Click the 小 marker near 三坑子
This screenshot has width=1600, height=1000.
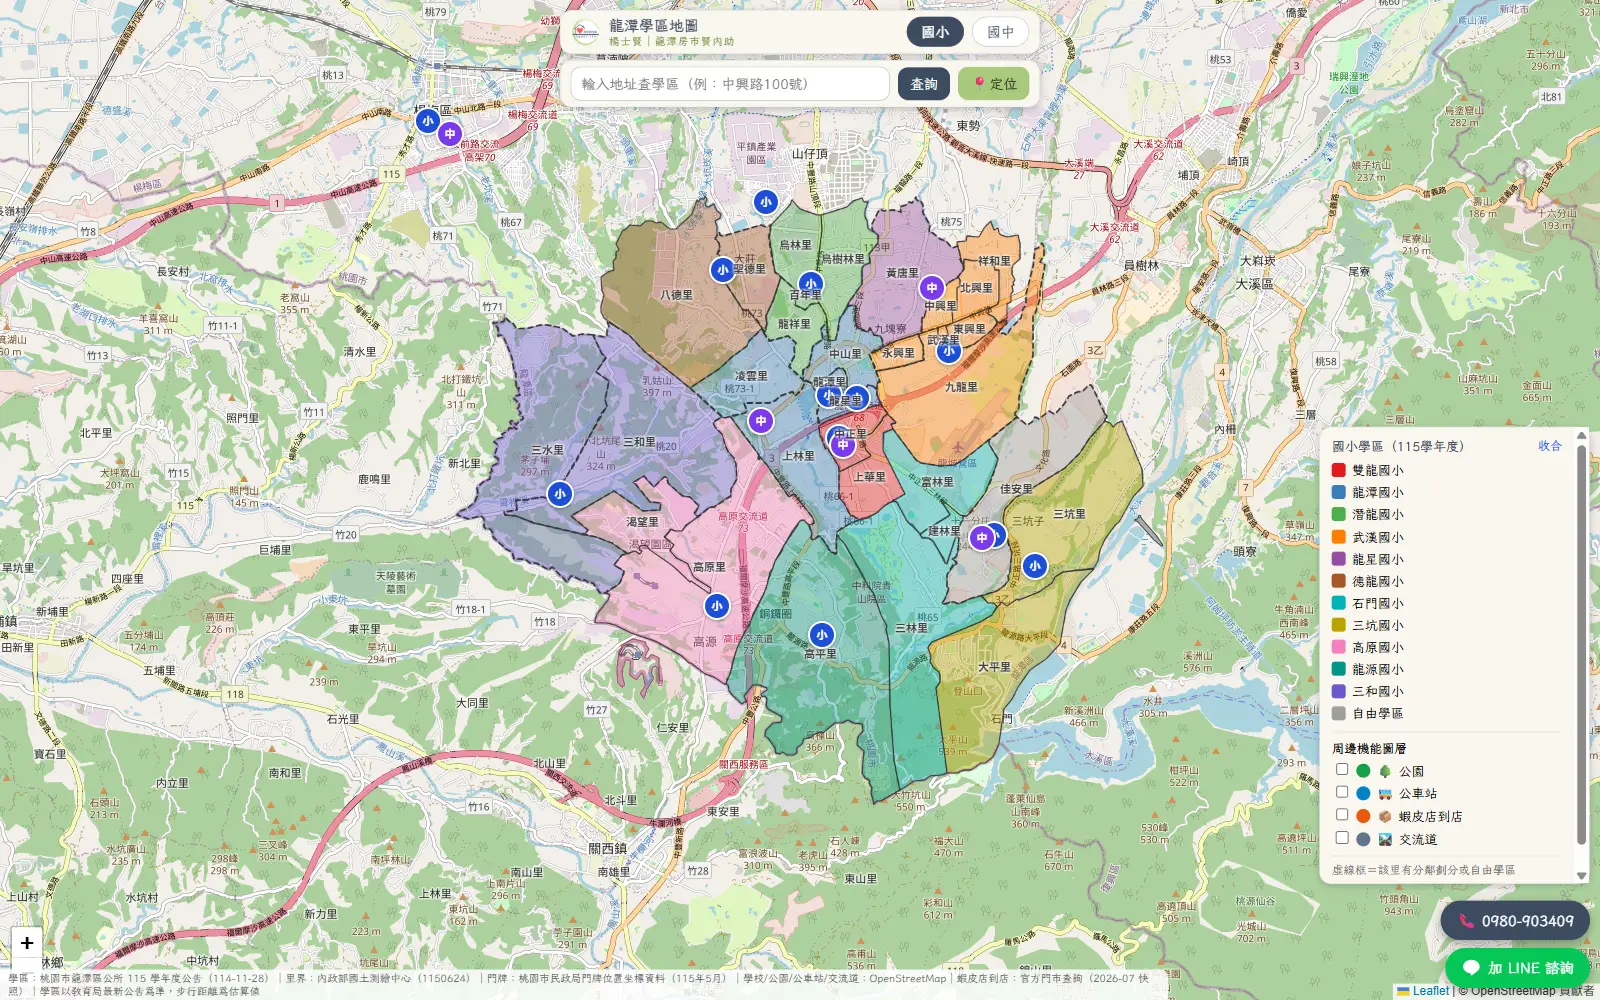click(x=1035, y=566)
